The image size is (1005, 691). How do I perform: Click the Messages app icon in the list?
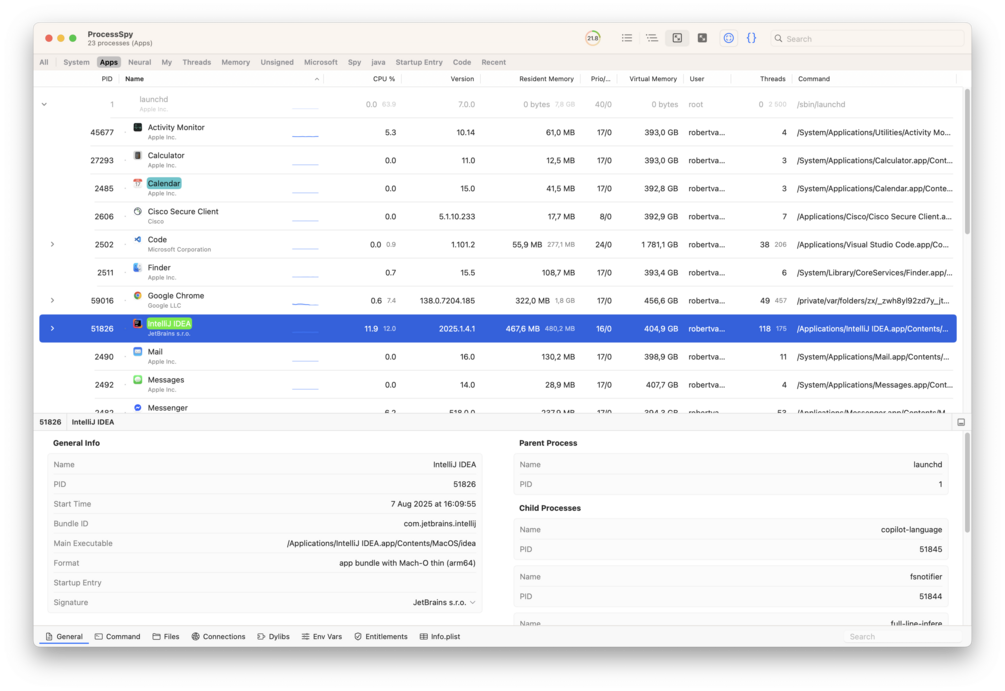(138, 379)
